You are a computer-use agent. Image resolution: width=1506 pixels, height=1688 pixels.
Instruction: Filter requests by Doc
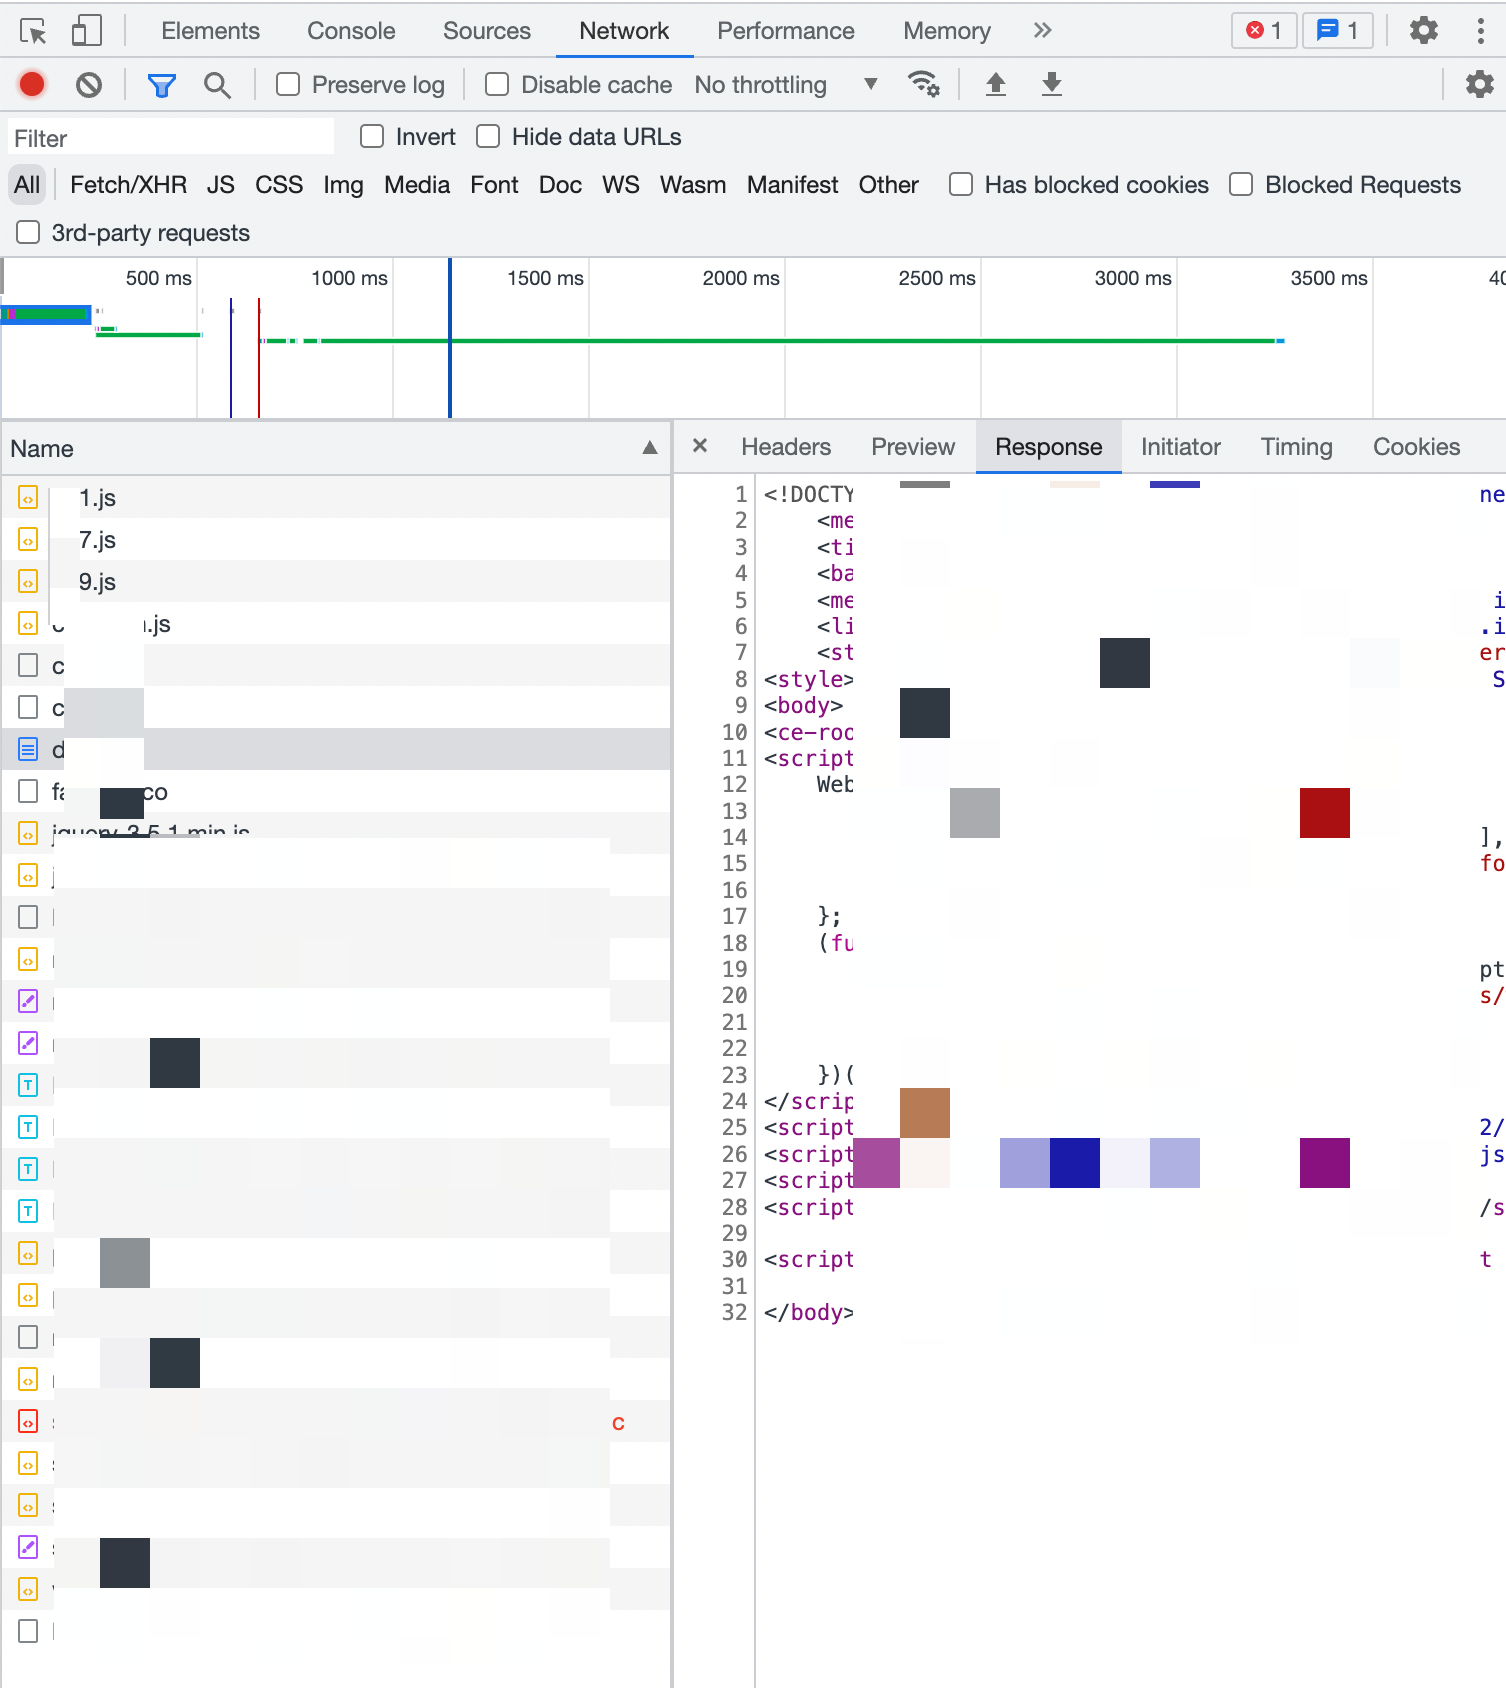click(560, 185)
